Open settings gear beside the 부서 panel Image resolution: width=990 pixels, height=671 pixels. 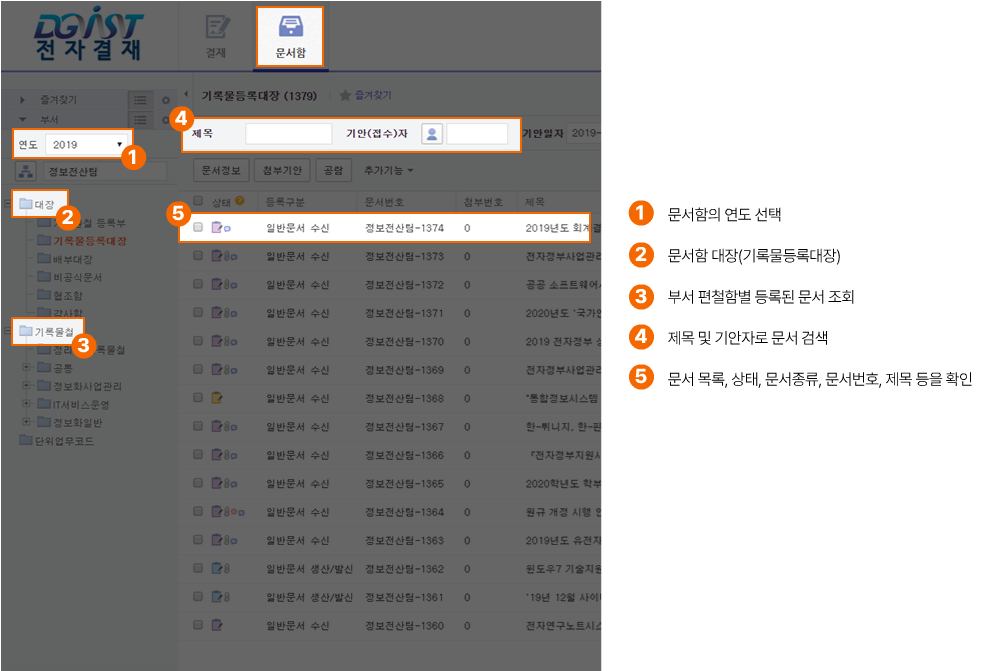pyautogui.click(x=165, y=119)
